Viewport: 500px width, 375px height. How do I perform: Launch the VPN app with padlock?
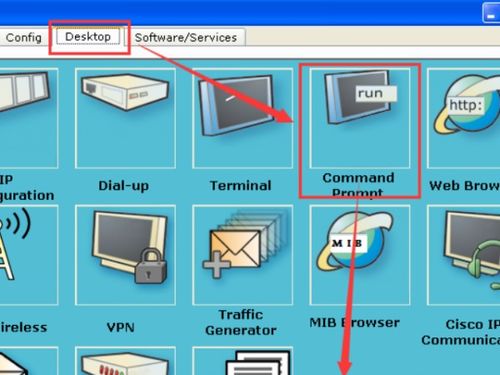pyautogui.click(x=125, y=255)
